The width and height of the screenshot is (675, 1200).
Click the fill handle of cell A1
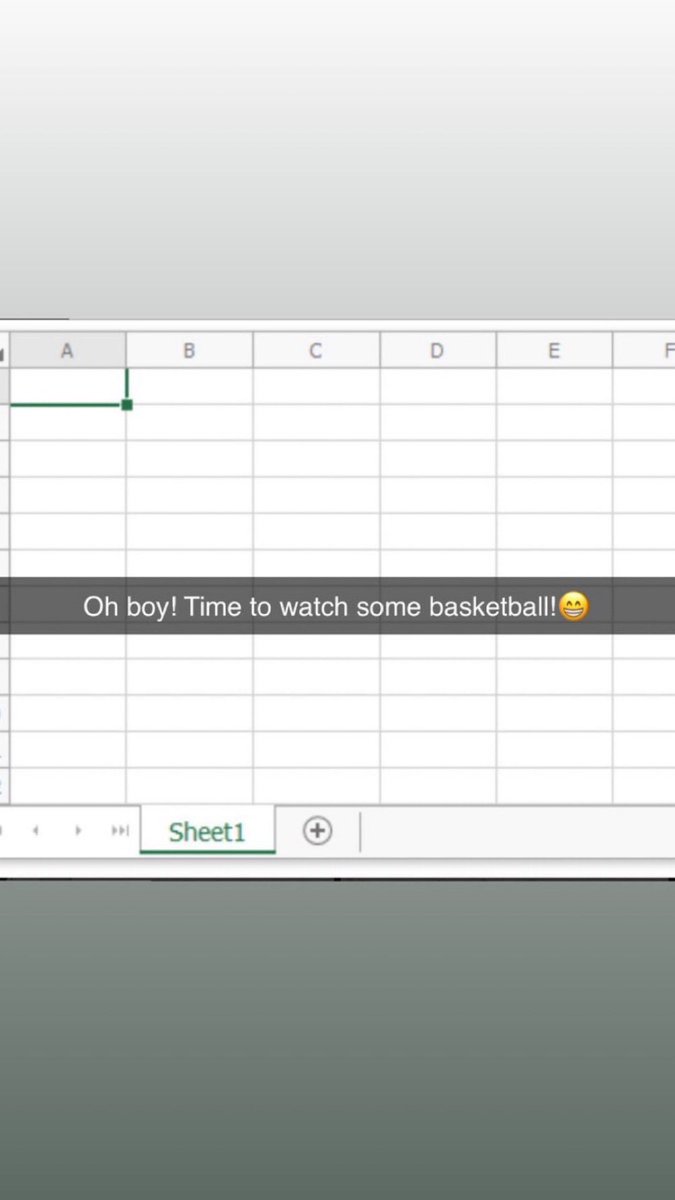127,405
